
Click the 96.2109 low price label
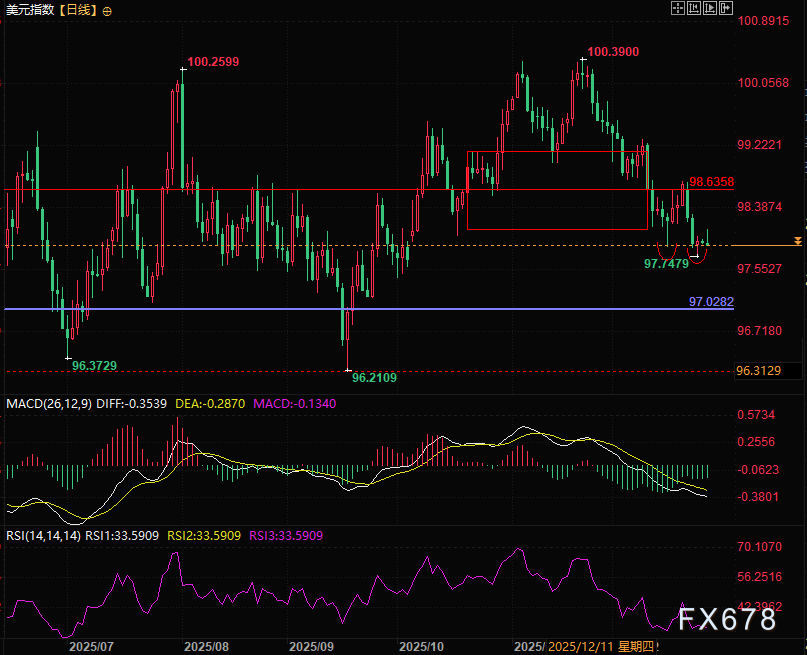374,377
